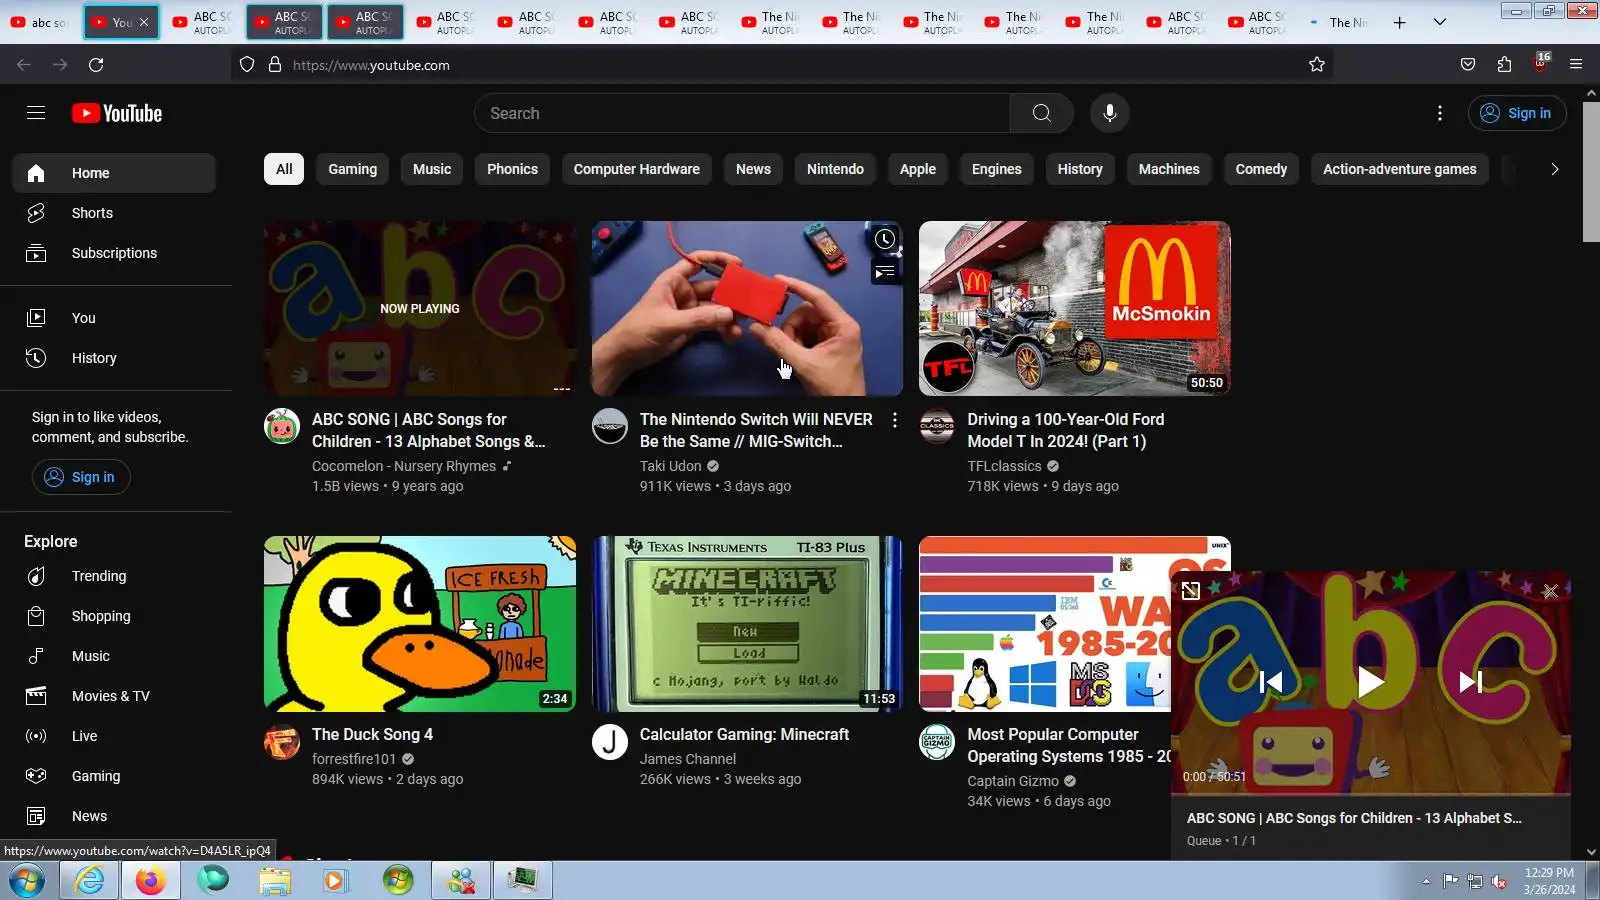Go to Shorts in the sidebar
Viewport: 1600px width, 900px height.
114,213
